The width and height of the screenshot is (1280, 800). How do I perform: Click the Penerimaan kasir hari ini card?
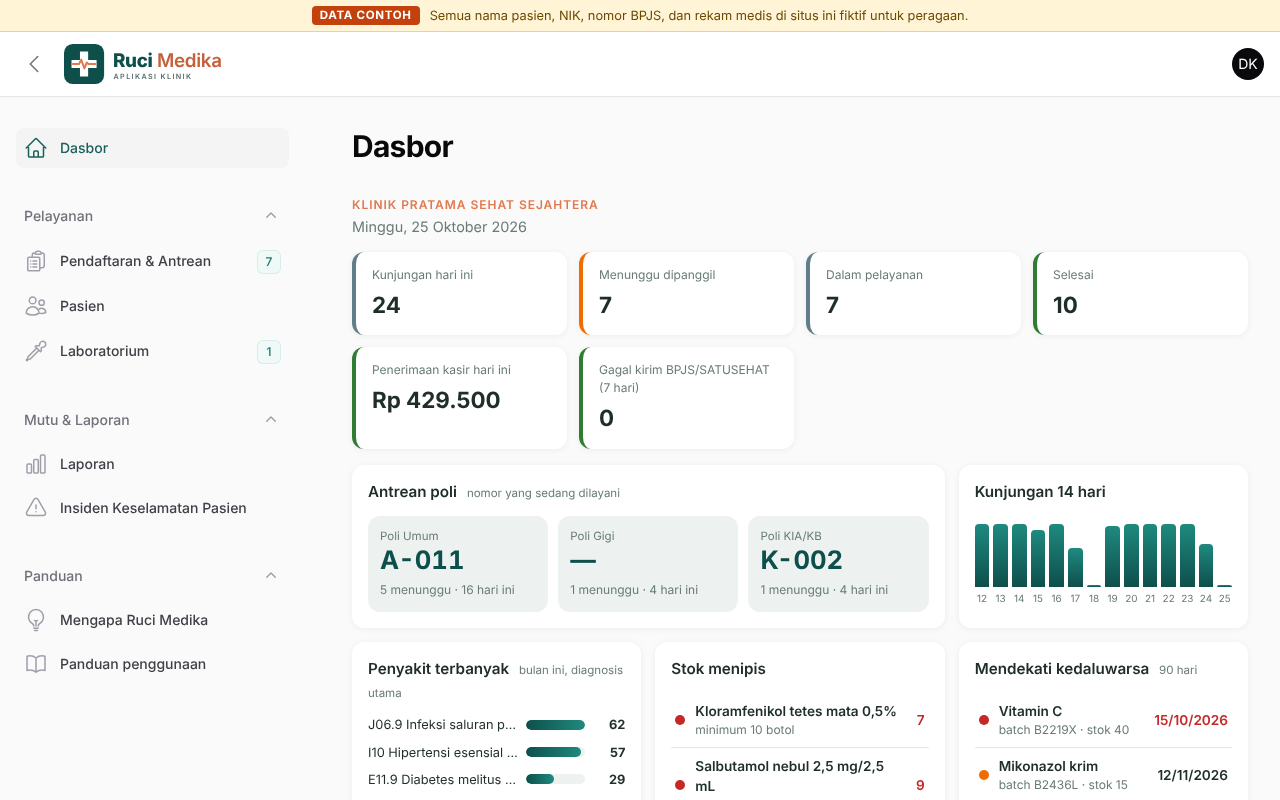[x=460, y=398]
